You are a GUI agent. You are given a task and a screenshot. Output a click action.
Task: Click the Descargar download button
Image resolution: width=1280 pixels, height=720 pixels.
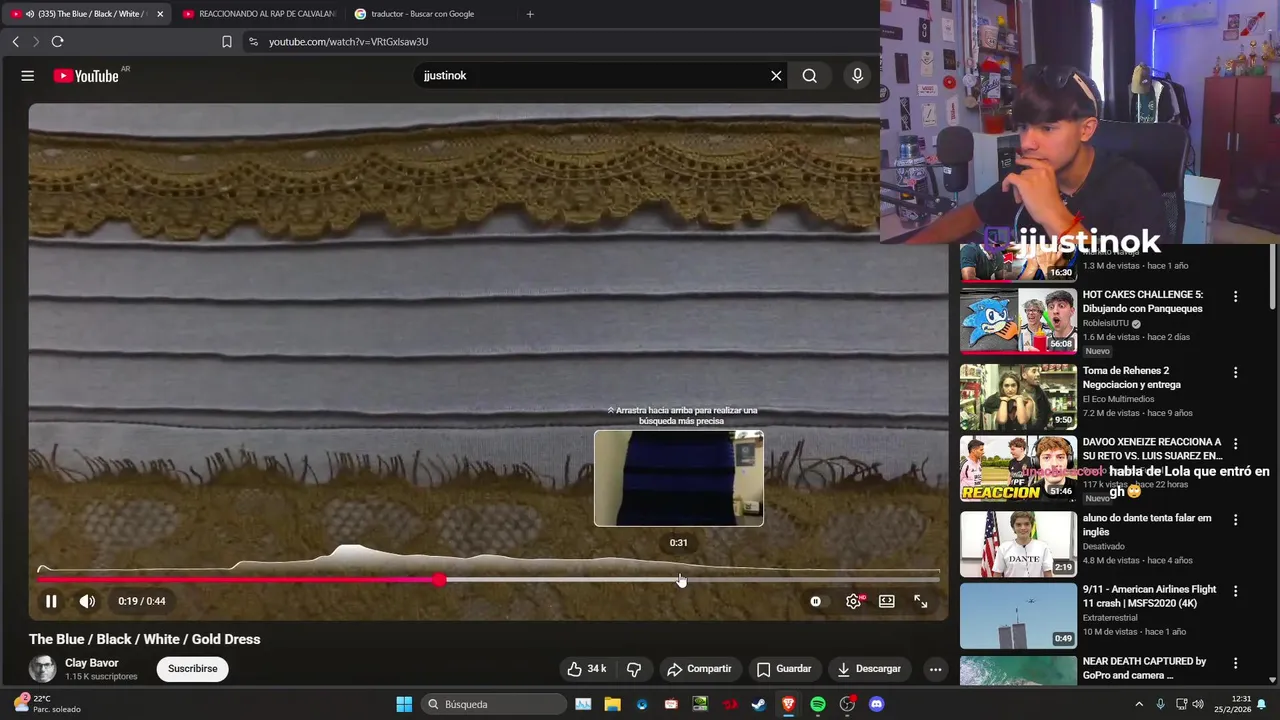tap(870, 669)
